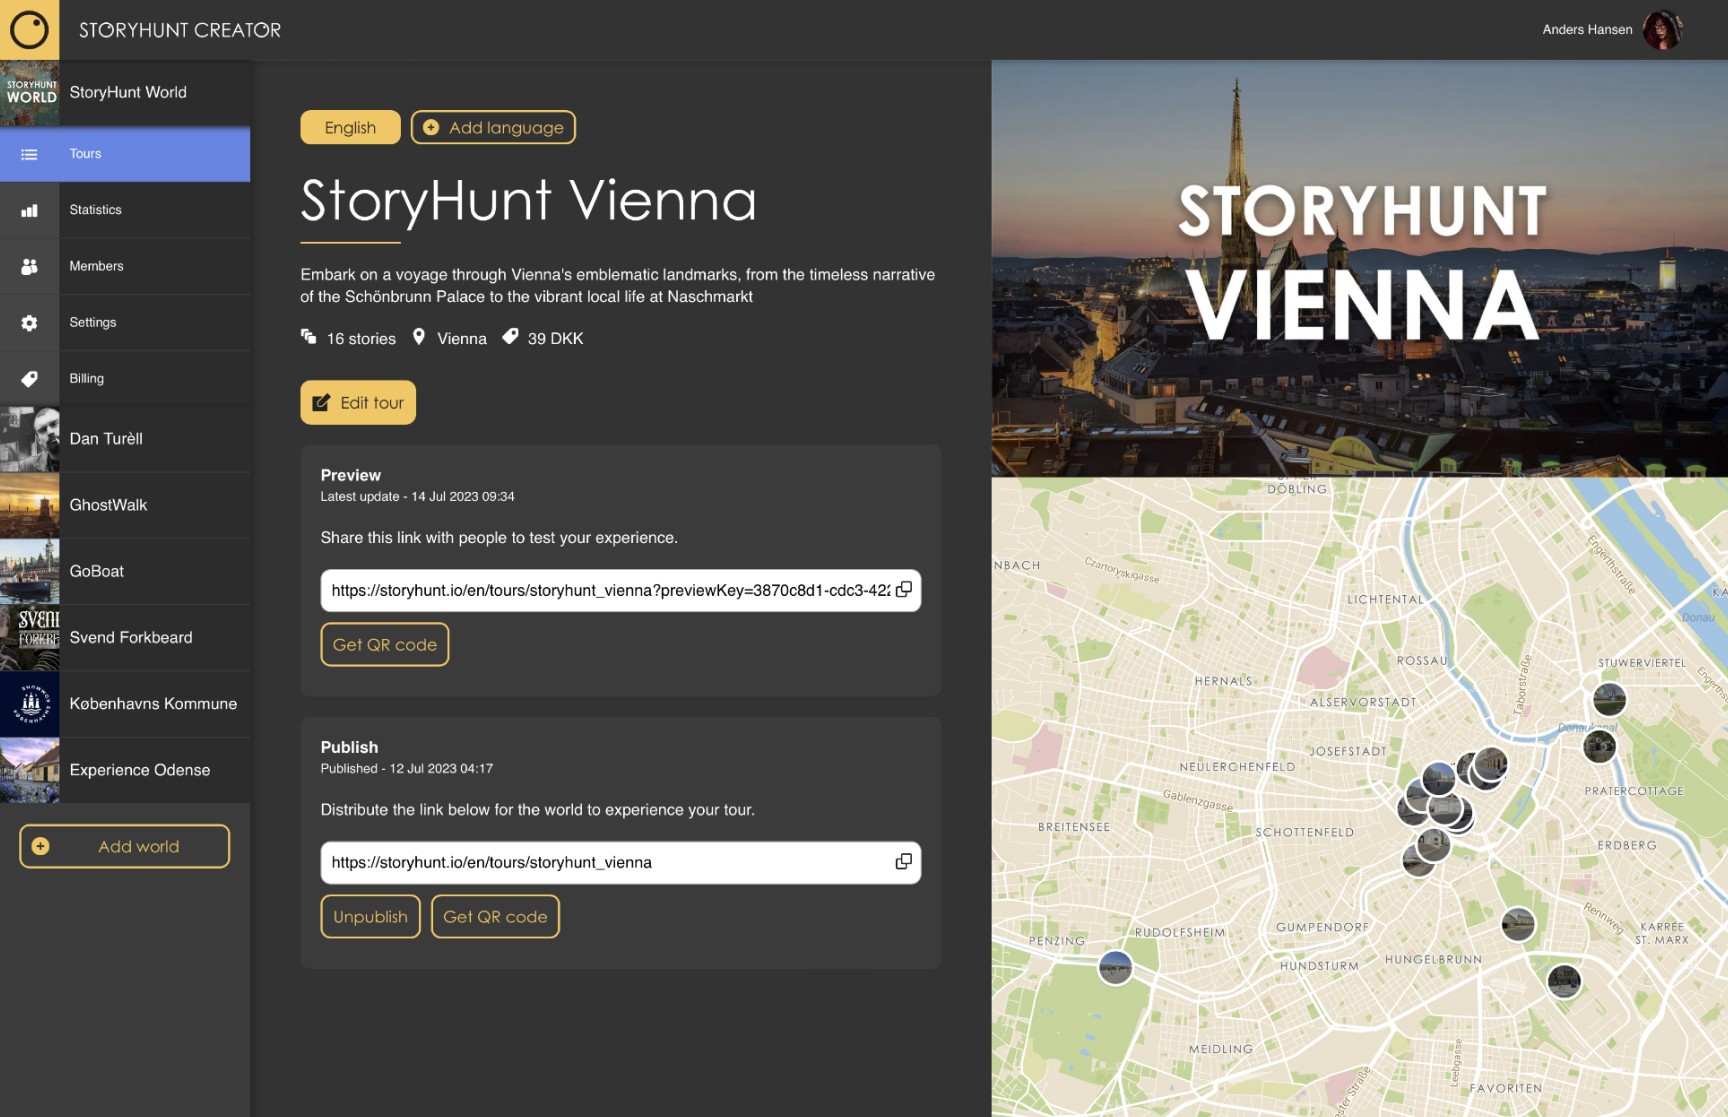
Task: Click Get QR code in Publish section
Action: [x=495, y=917]
